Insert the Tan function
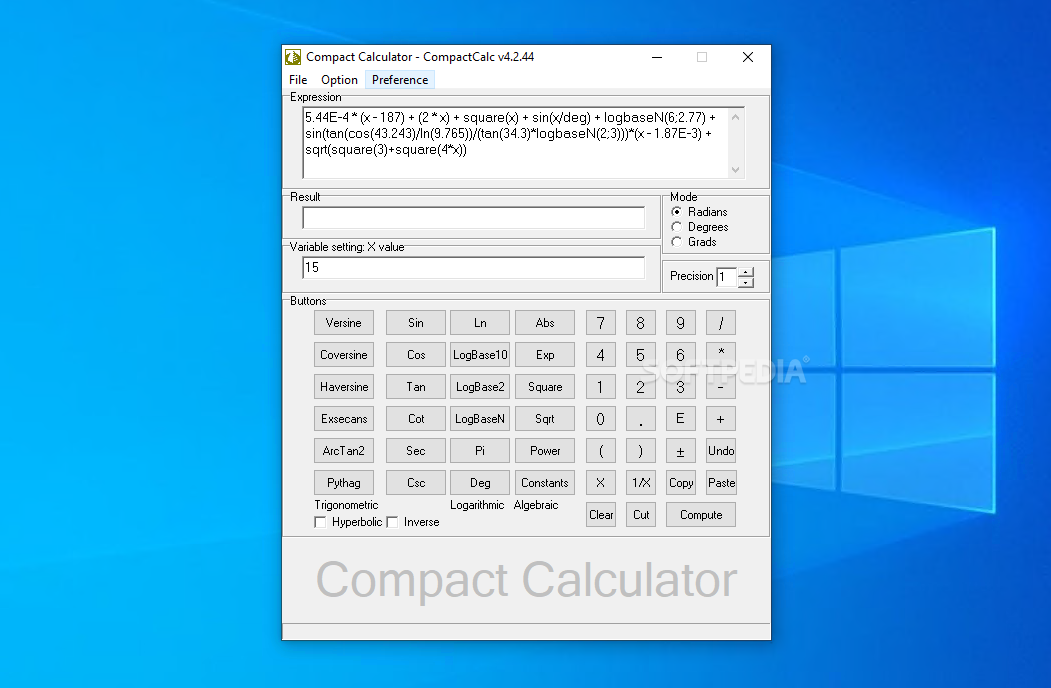The width and height of the screenshot is (1051, 688). point(416,387)
